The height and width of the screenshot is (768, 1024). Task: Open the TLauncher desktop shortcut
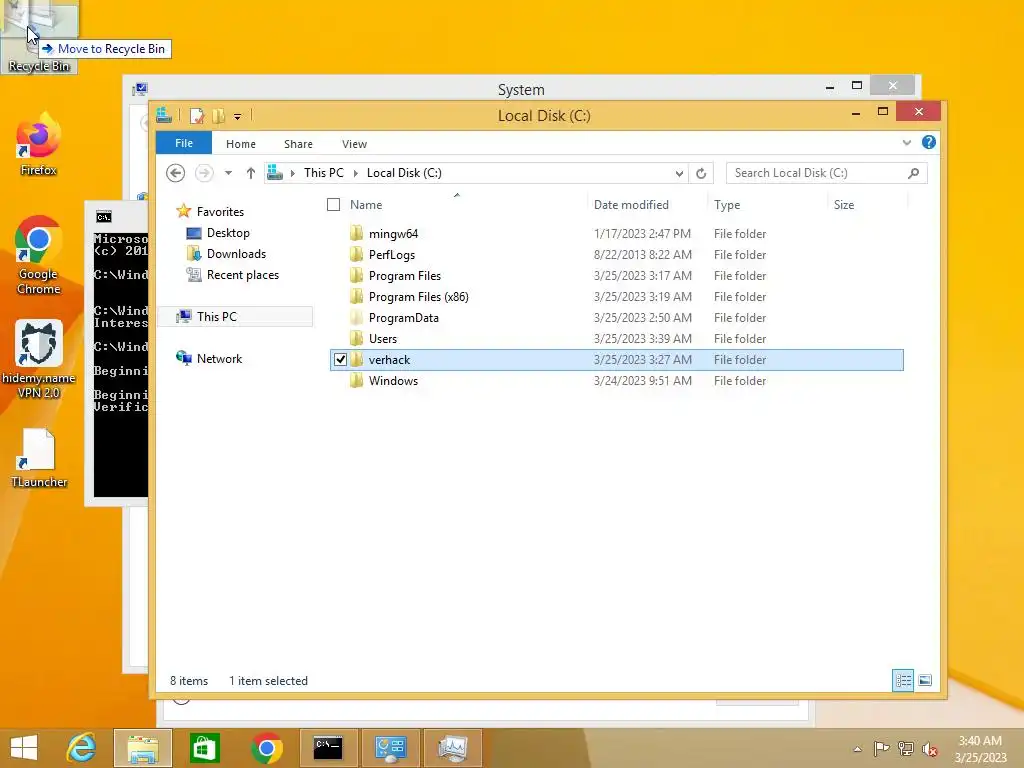pyautogui.click(x=39, y=458)
